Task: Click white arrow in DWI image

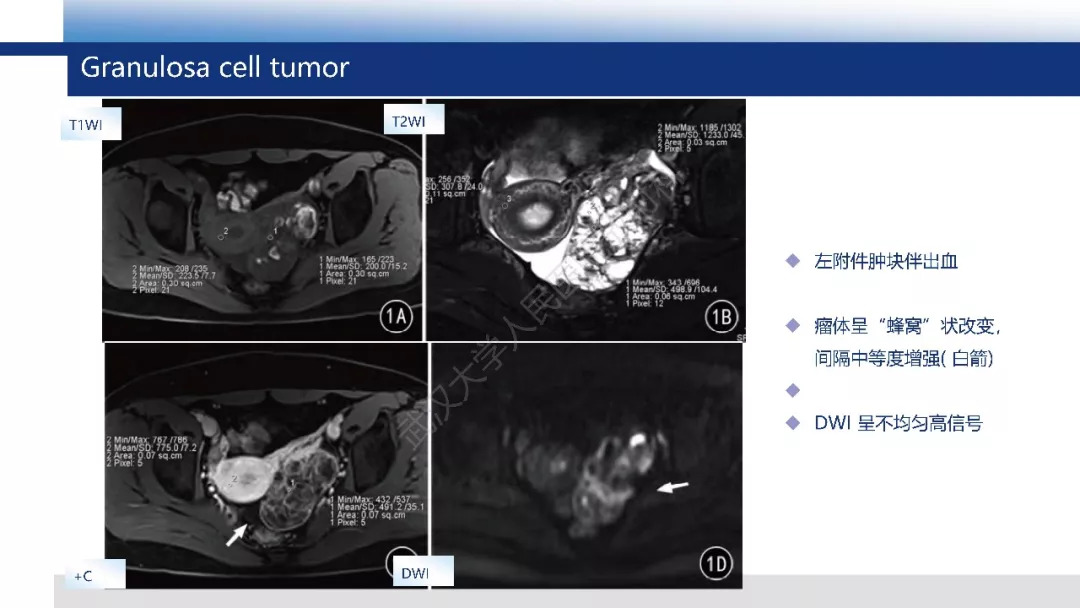Action: (x=672, y=487)
